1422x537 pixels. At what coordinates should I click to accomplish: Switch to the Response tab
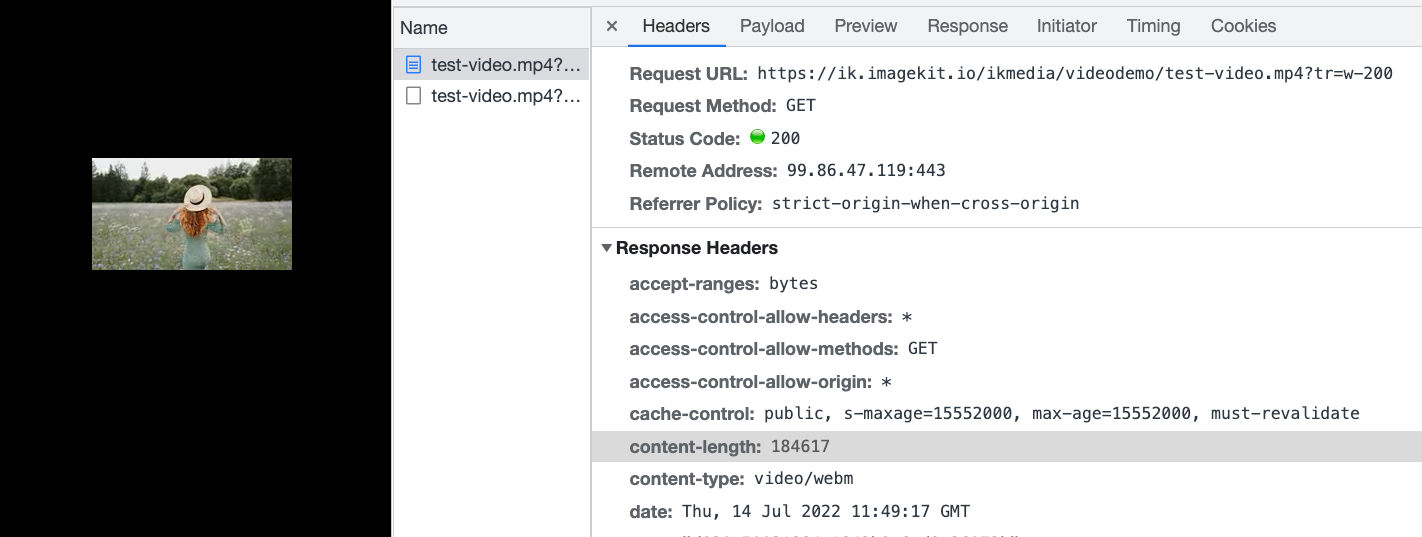coord(967,27)
